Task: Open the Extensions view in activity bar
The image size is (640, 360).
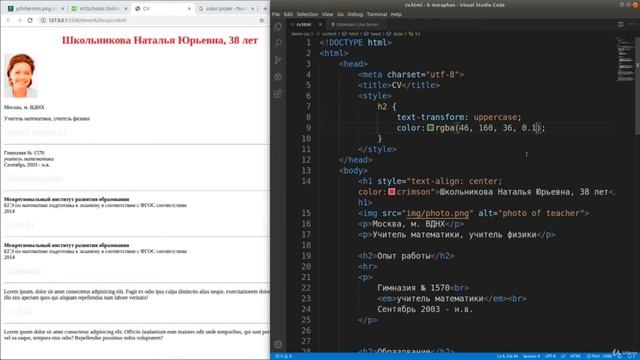Action: 278,93
